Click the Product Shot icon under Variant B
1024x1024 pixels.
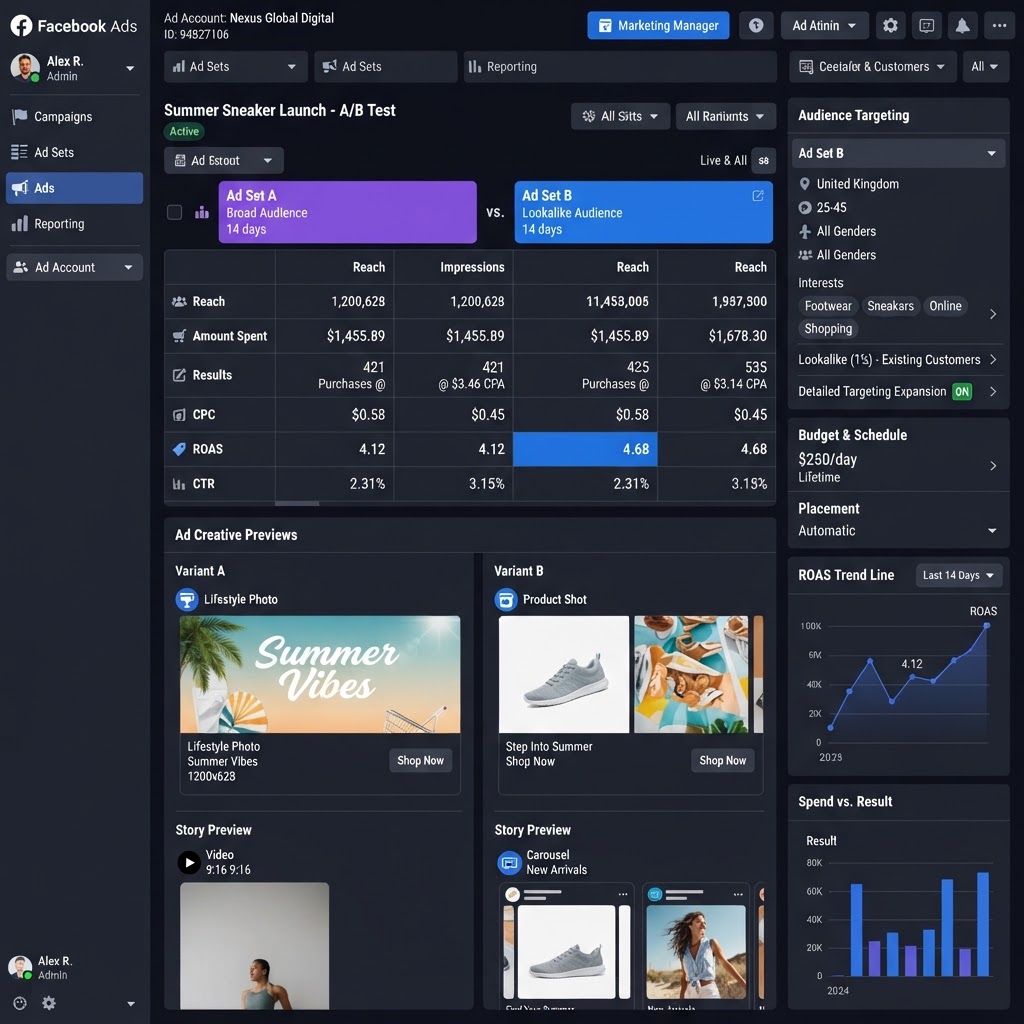(505, 599)
